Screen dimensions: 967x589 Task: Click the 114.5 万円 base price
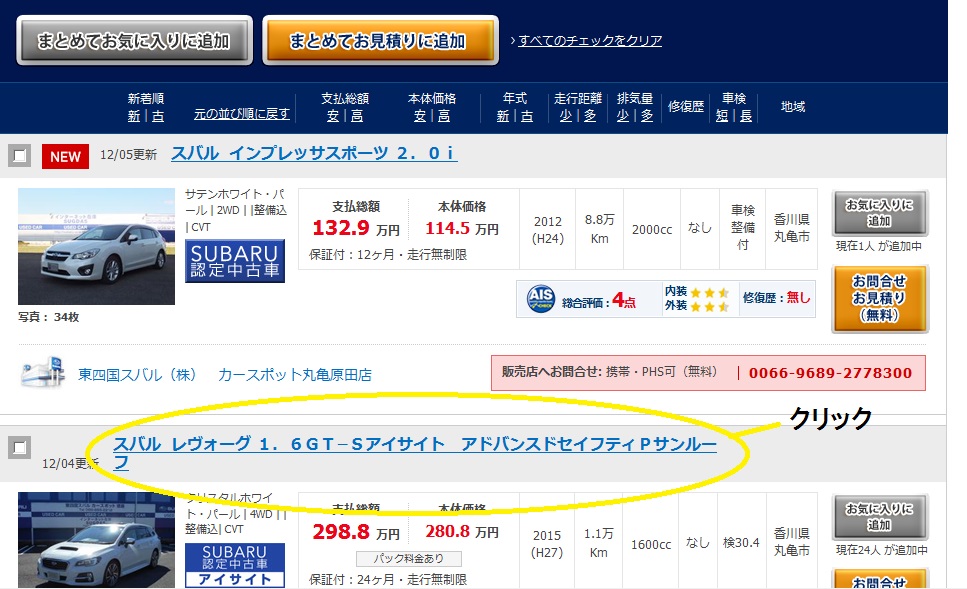click(x=462, y=229)
